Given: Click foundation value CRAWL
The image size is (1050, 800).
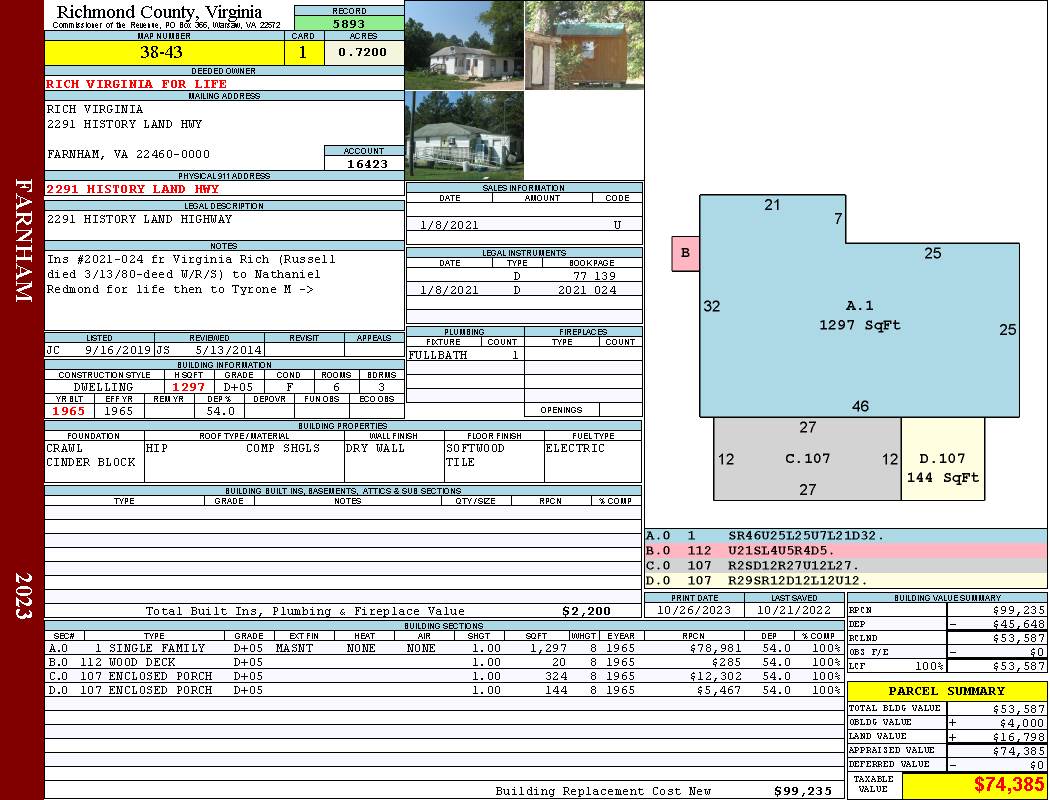Looking at the screenshot, I should coord(64,448).
